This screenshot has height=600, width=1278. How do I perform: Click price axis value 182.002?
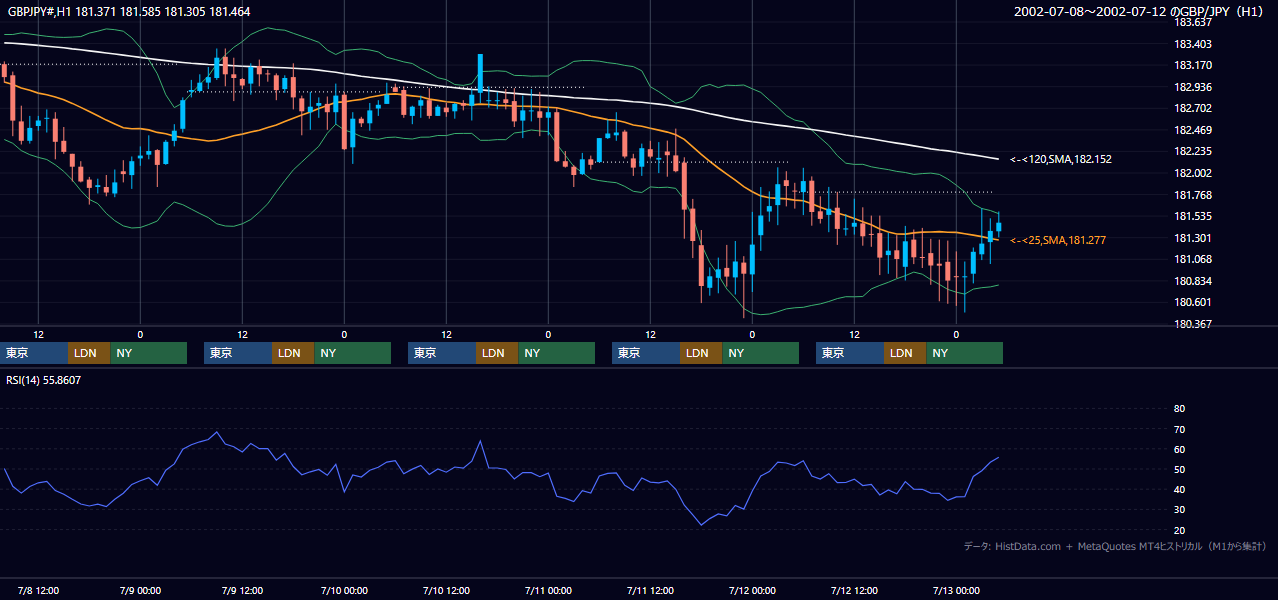tap(1192, 173)
